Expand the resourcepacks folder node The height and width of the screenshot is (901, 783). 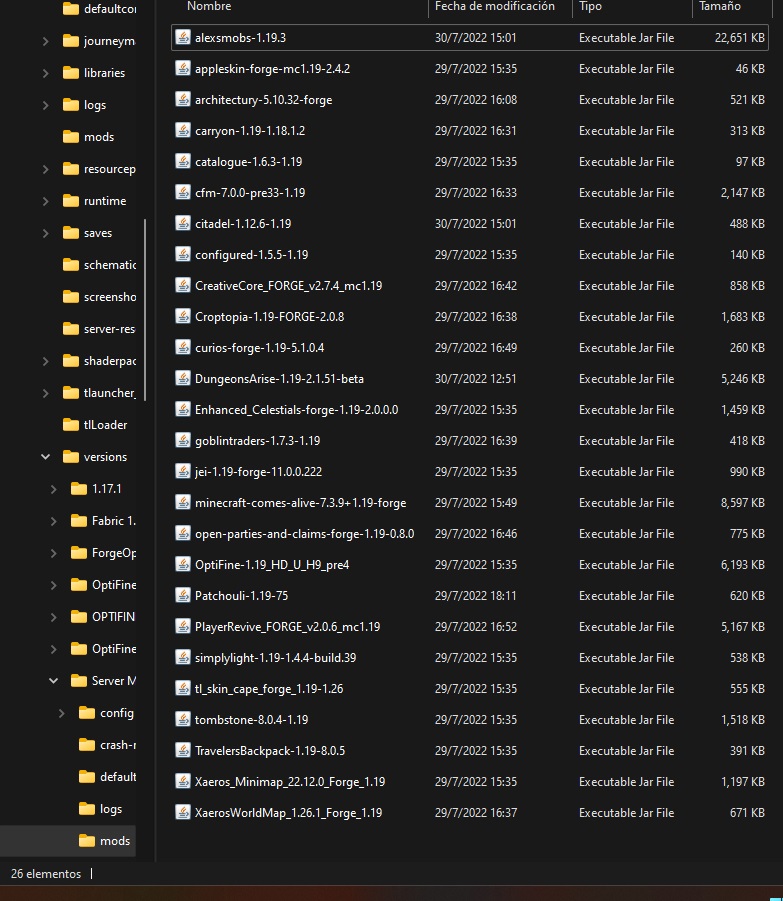[45, 170]
